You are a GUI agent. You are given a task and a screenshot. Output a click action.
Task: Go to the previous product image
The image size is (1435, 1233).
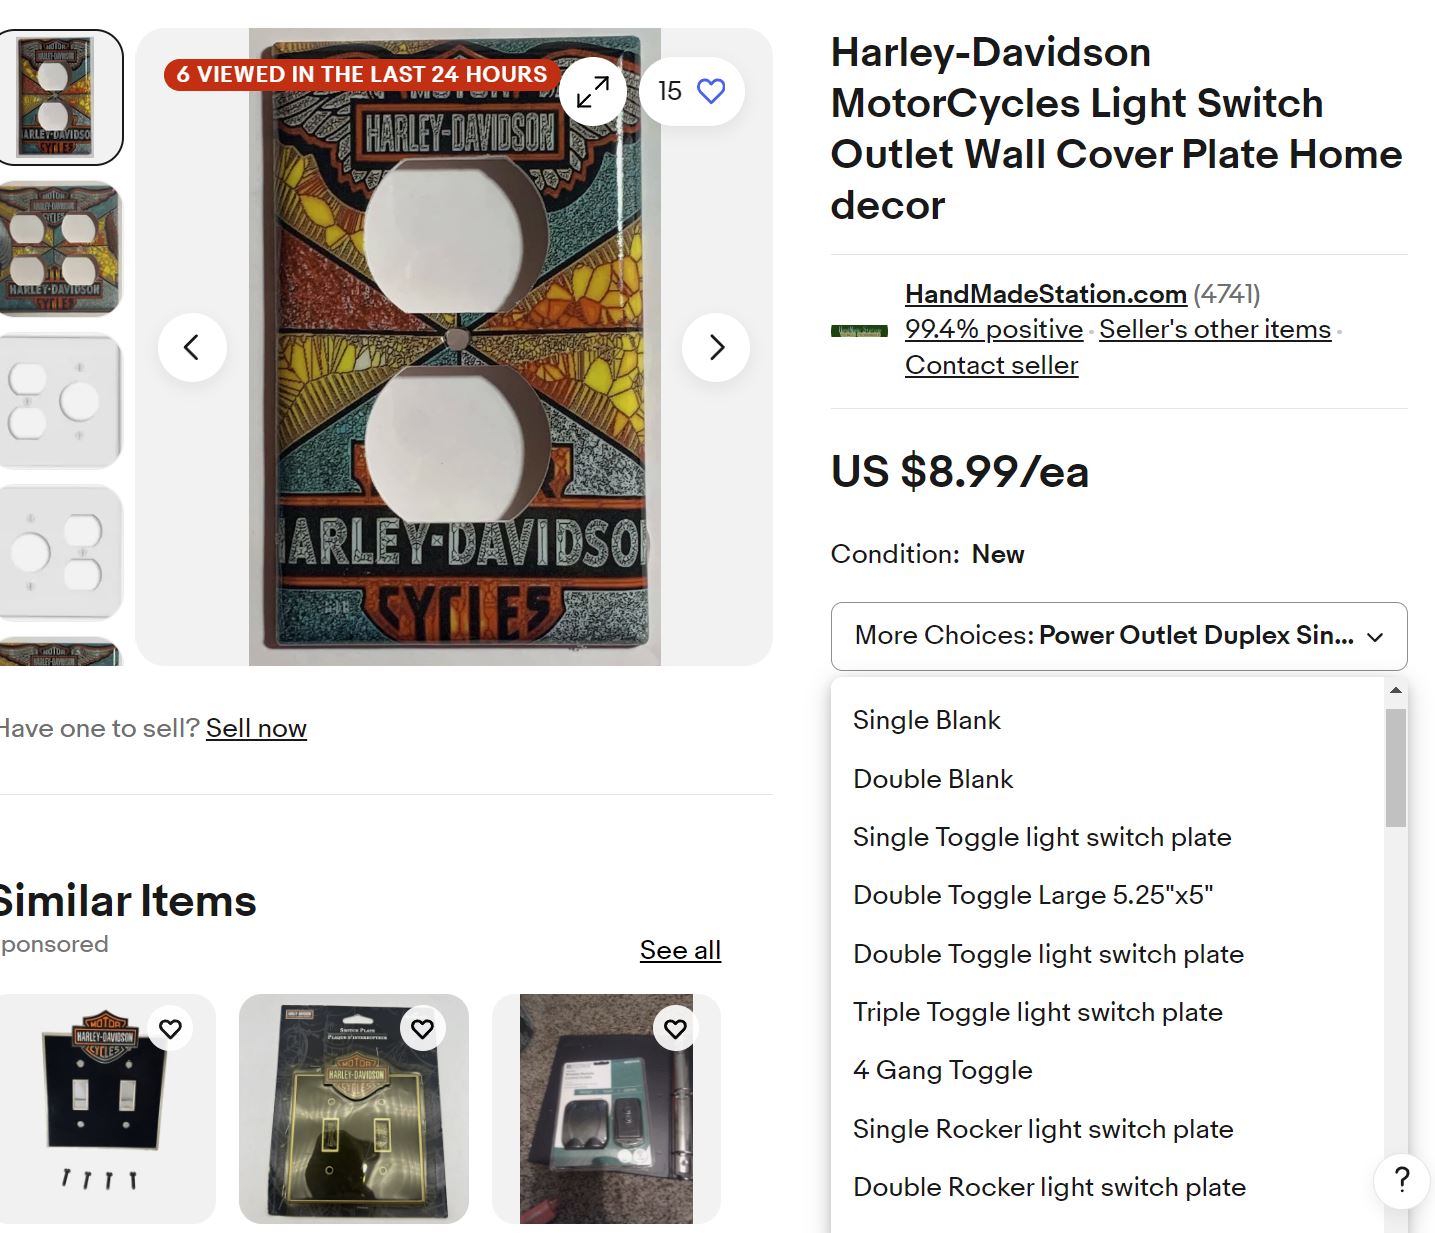tap(192, 347)
